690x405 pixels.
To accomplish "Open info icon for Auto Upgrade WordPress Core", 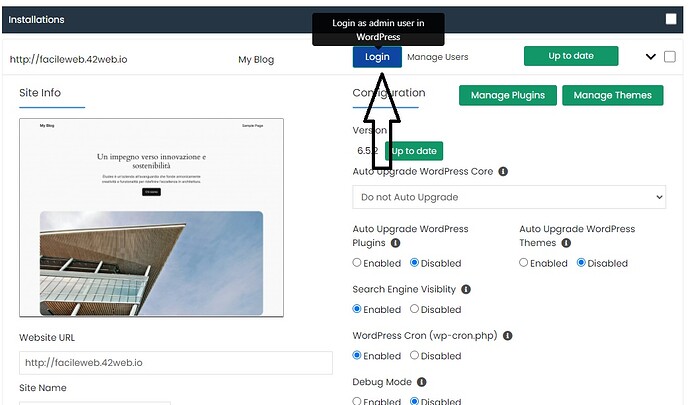I will click(x=503, y=172).
